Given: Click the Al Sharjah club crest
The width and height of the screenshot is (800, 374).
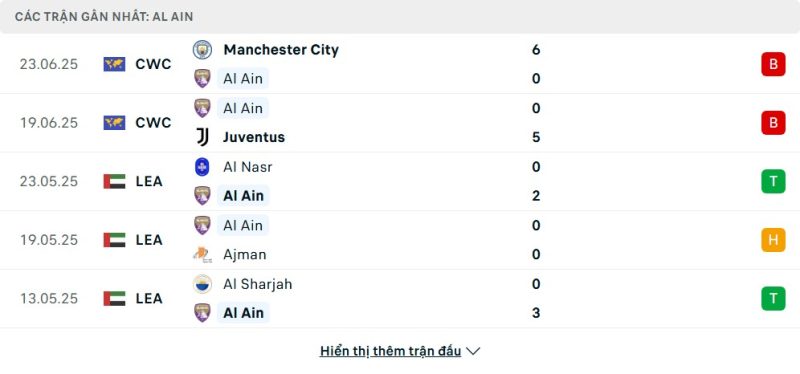Looking at the screenshot, I should [x=202, y=284].
